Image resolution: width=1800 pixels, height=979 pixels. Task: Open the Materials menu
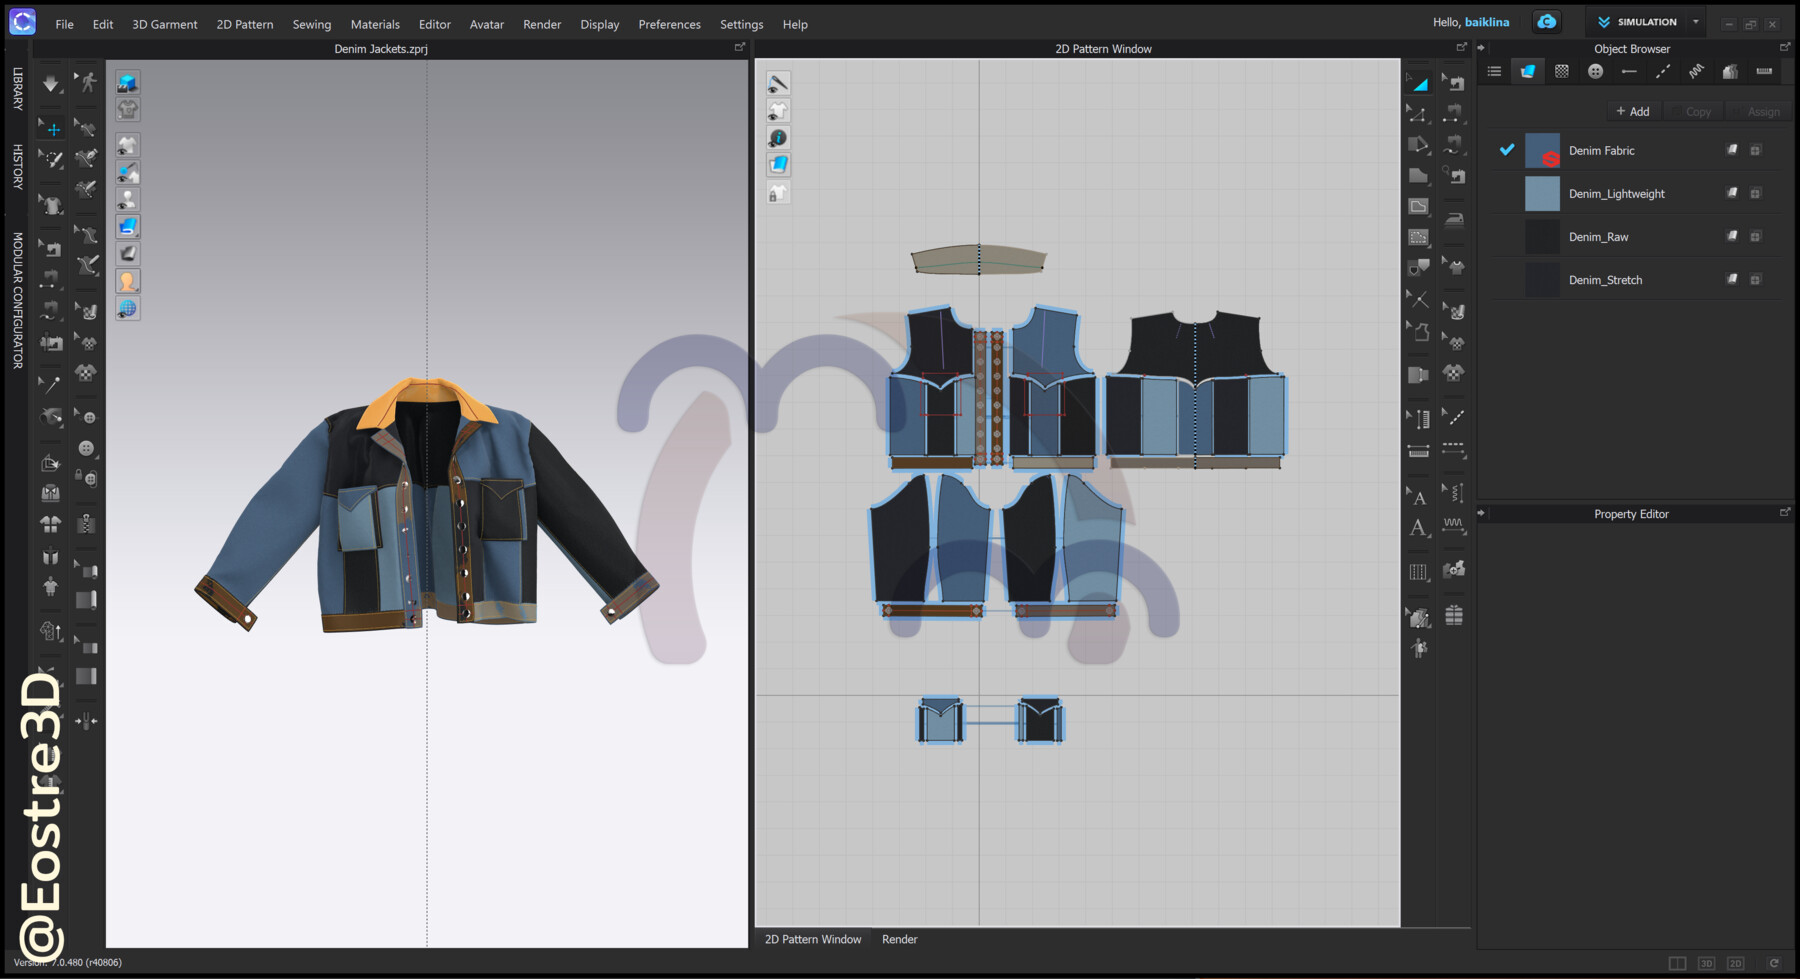tap(375, 24)
